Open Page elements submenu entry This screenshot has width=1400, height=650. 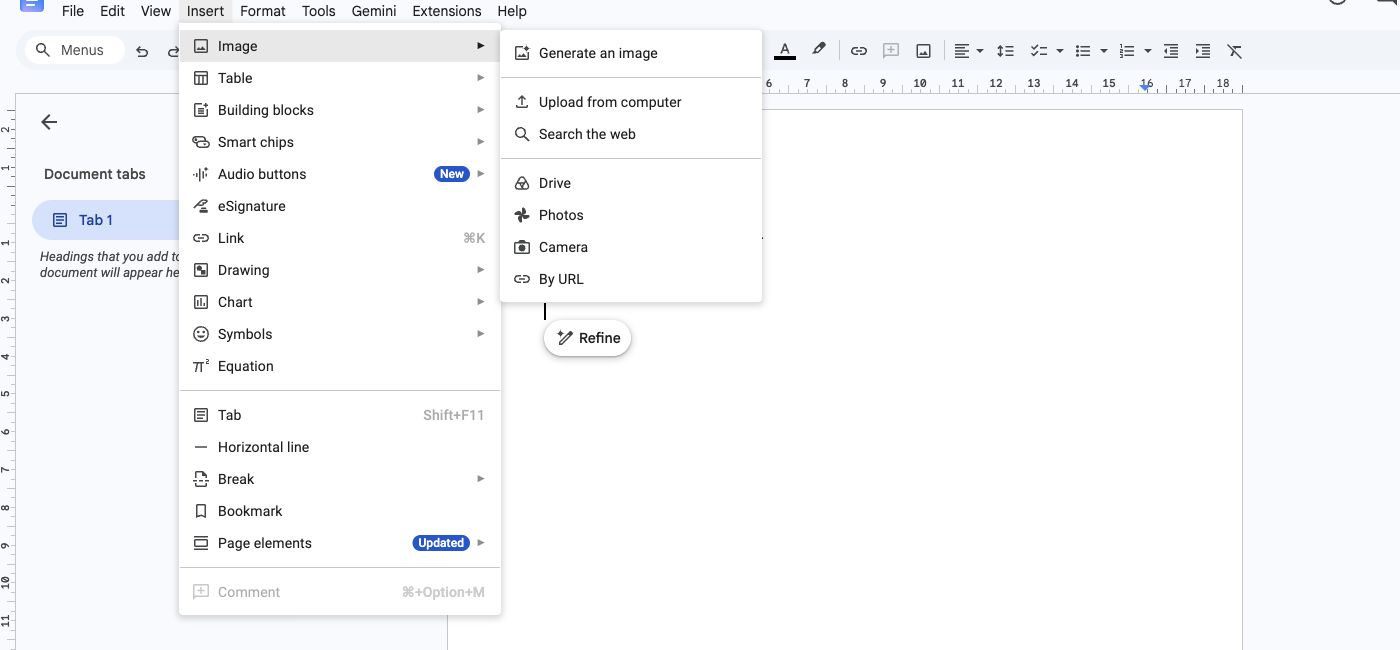point(340,543)
